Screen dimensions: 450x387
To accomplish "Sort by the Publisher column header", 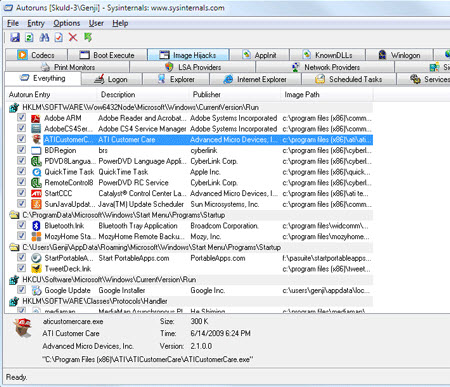I will pos(235,95).
